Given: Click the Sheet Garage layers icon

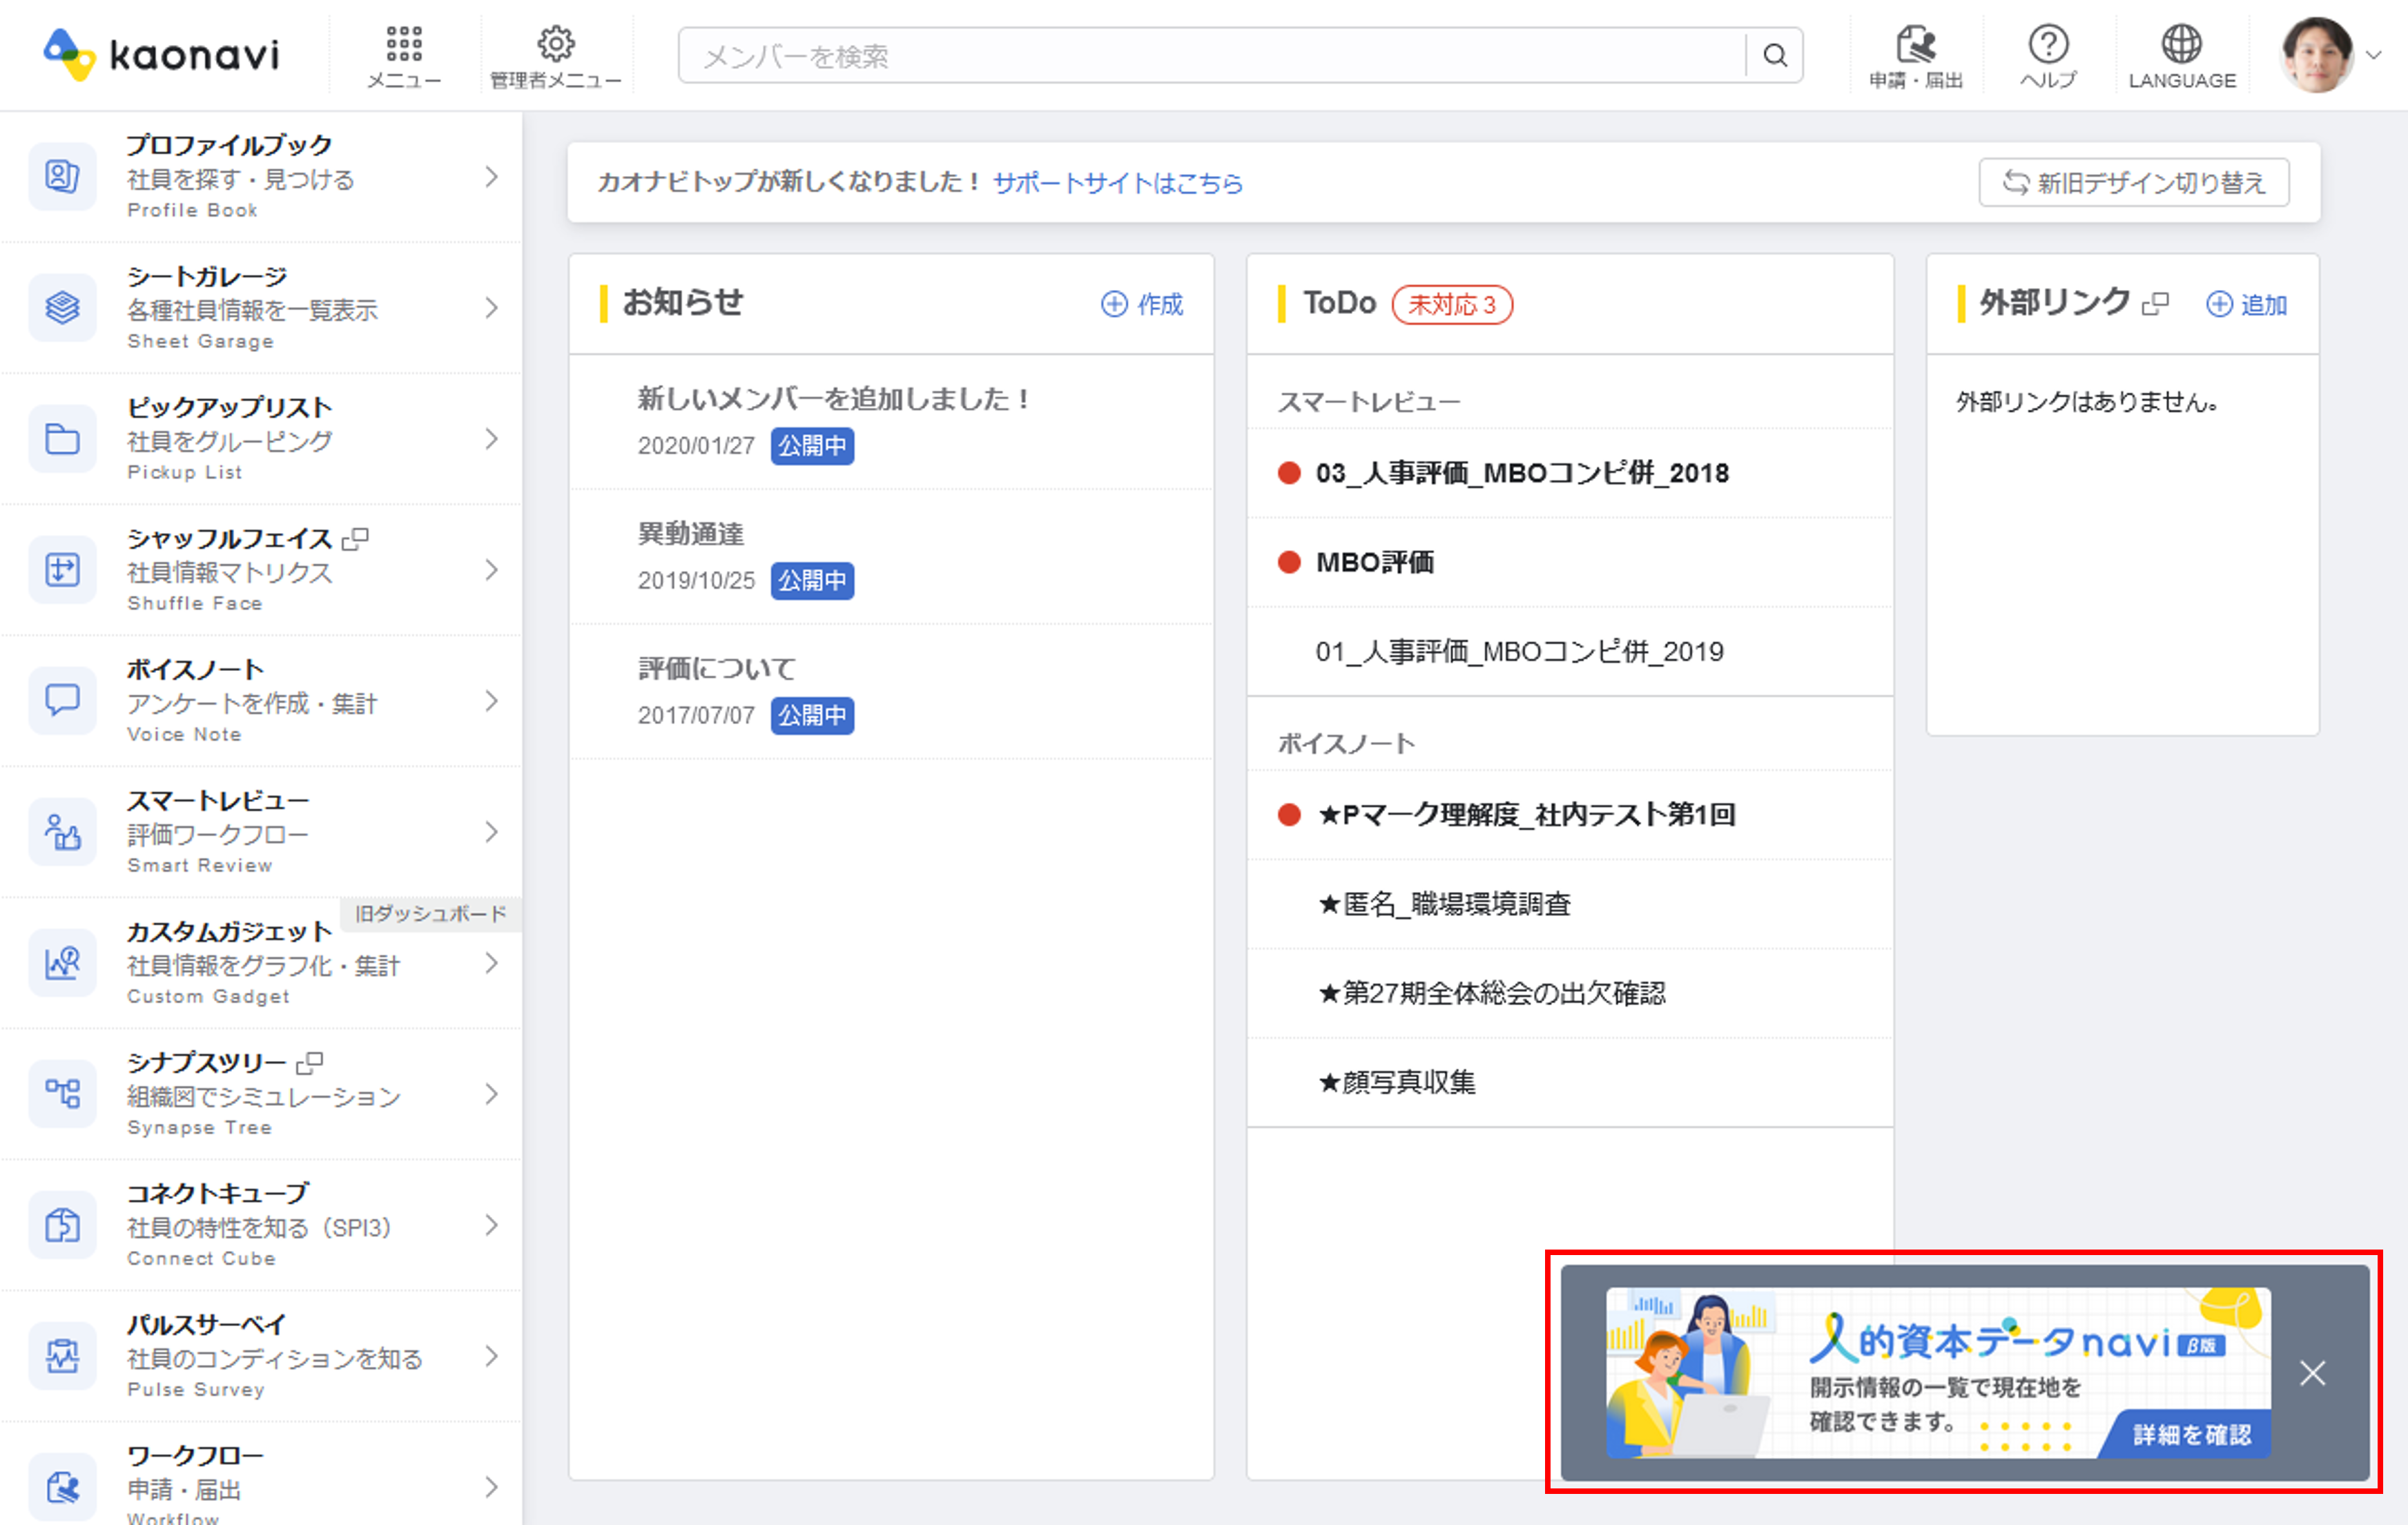Looking at the screenshot, I should click(x=62, y=308).
